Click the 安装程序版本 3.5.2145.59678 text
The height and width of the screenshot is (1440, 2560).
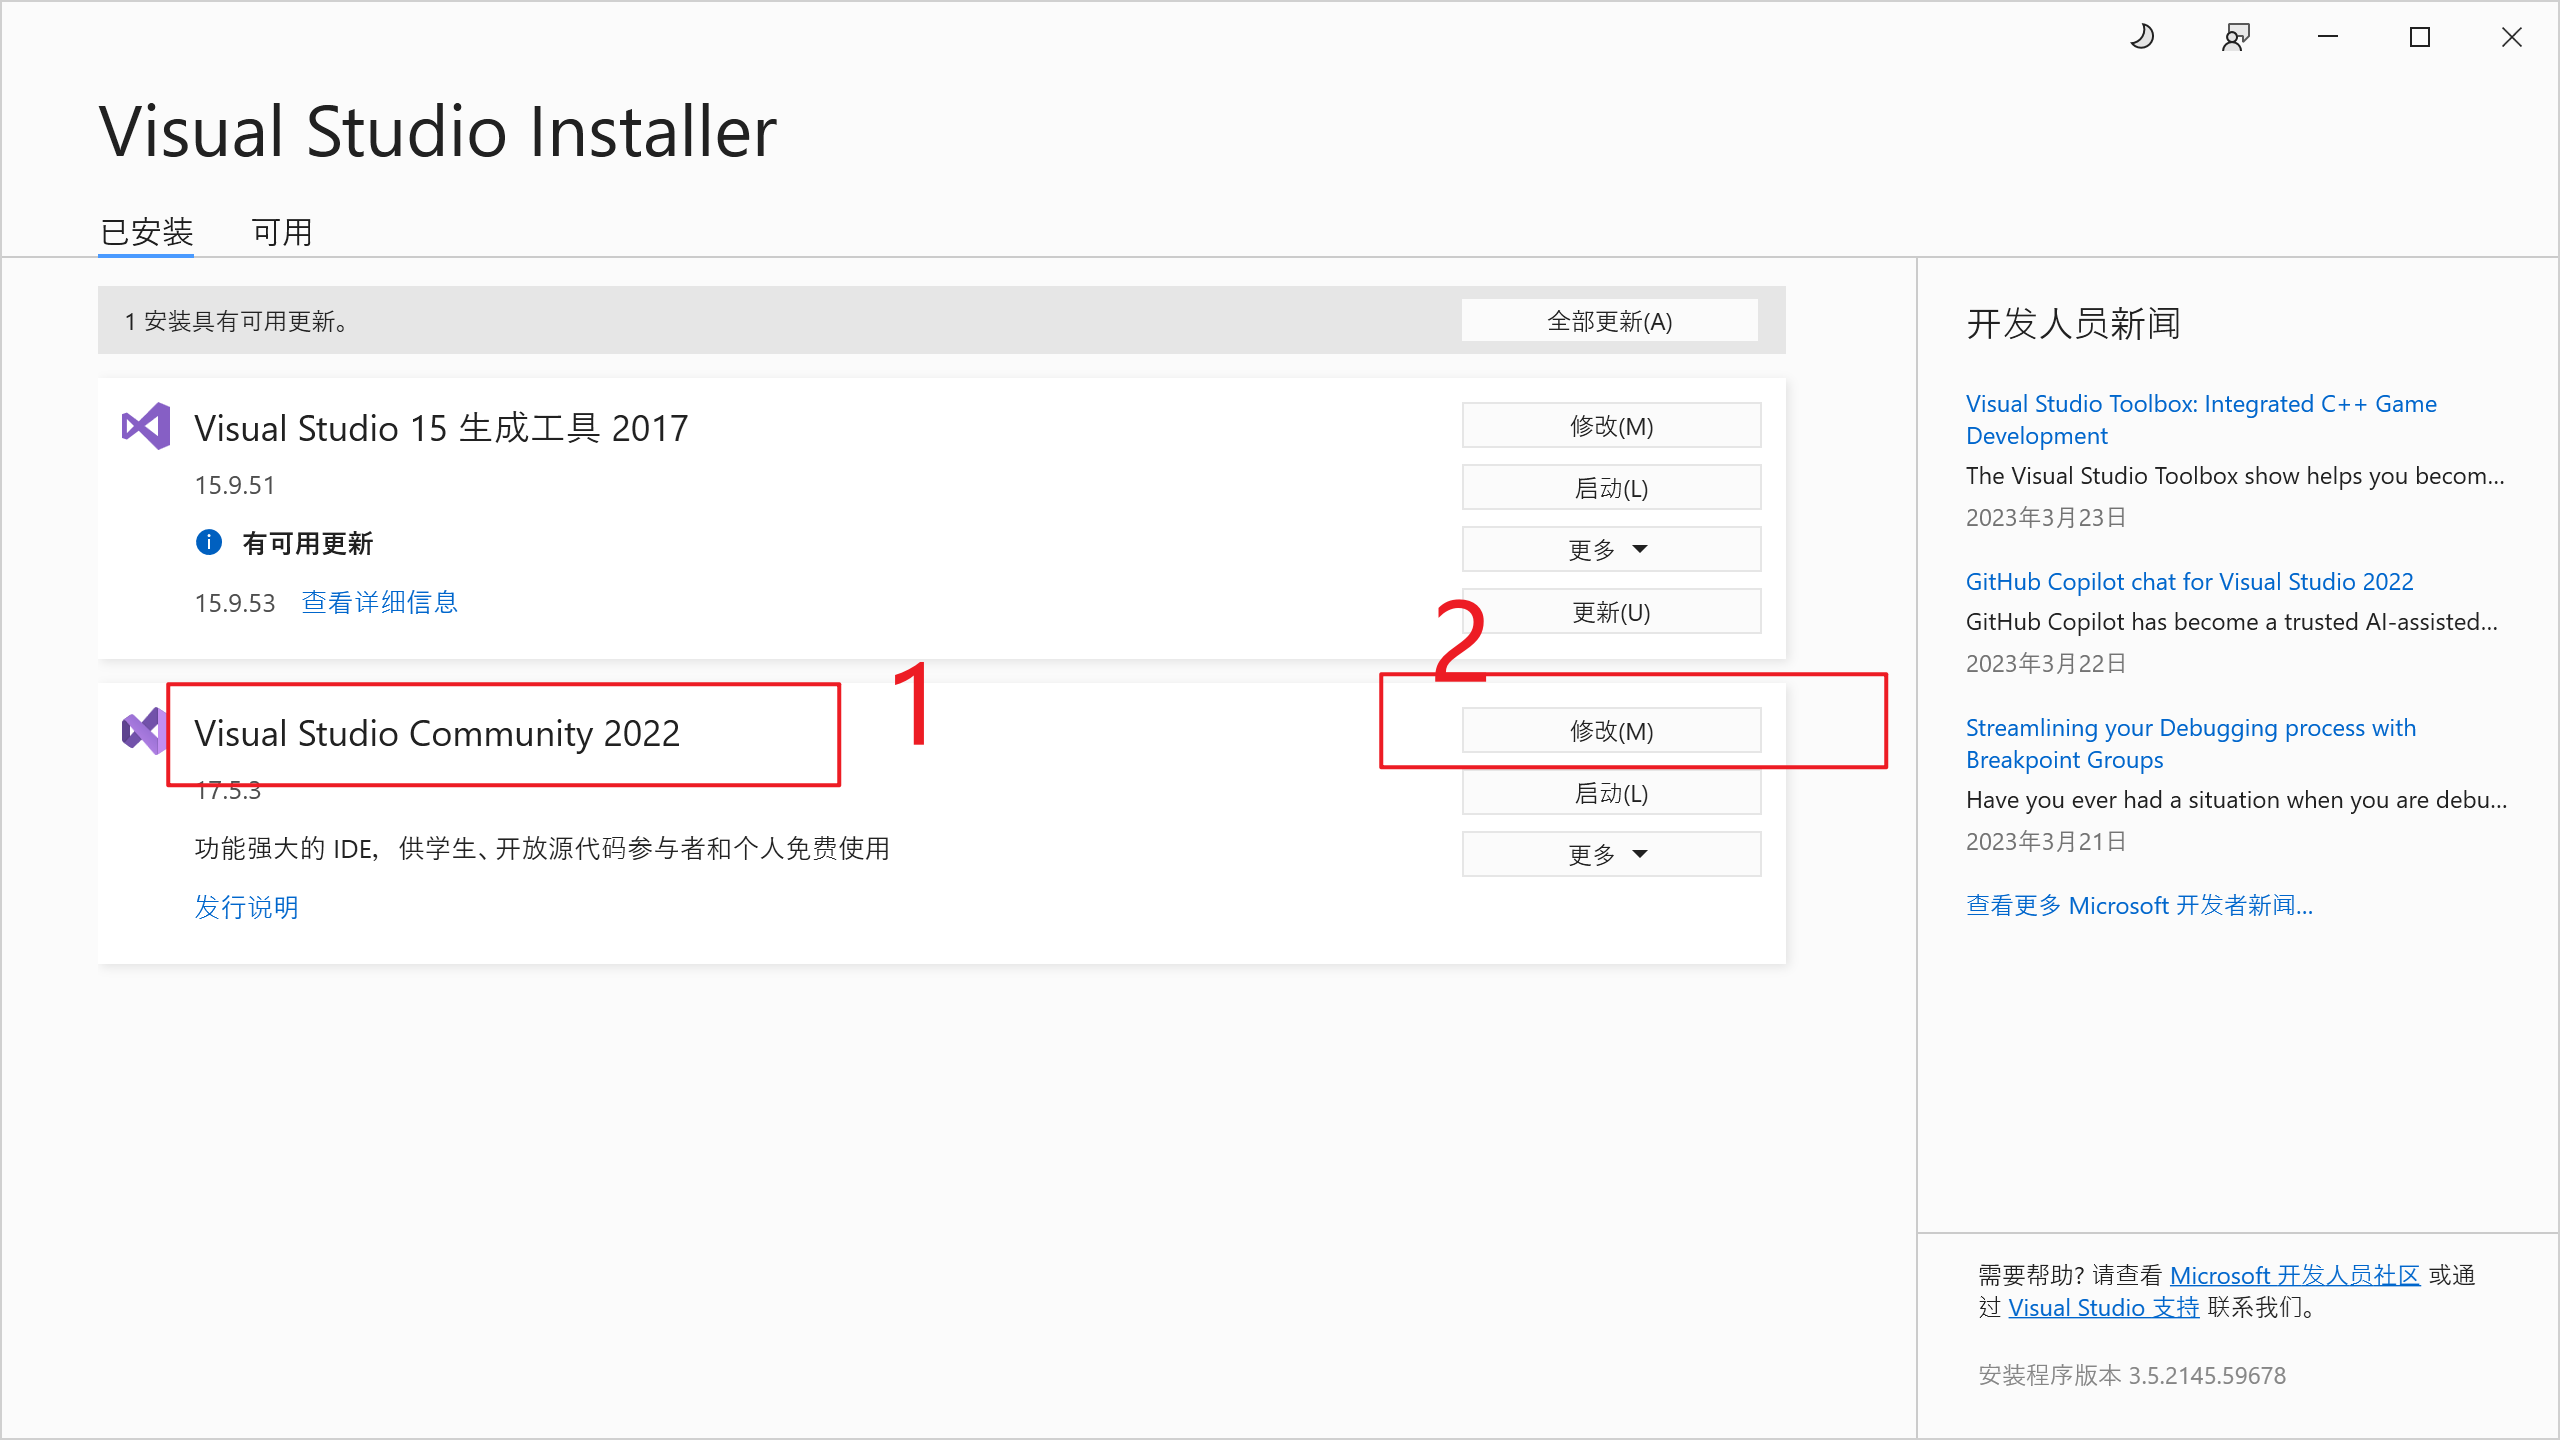point(2132,1376)
